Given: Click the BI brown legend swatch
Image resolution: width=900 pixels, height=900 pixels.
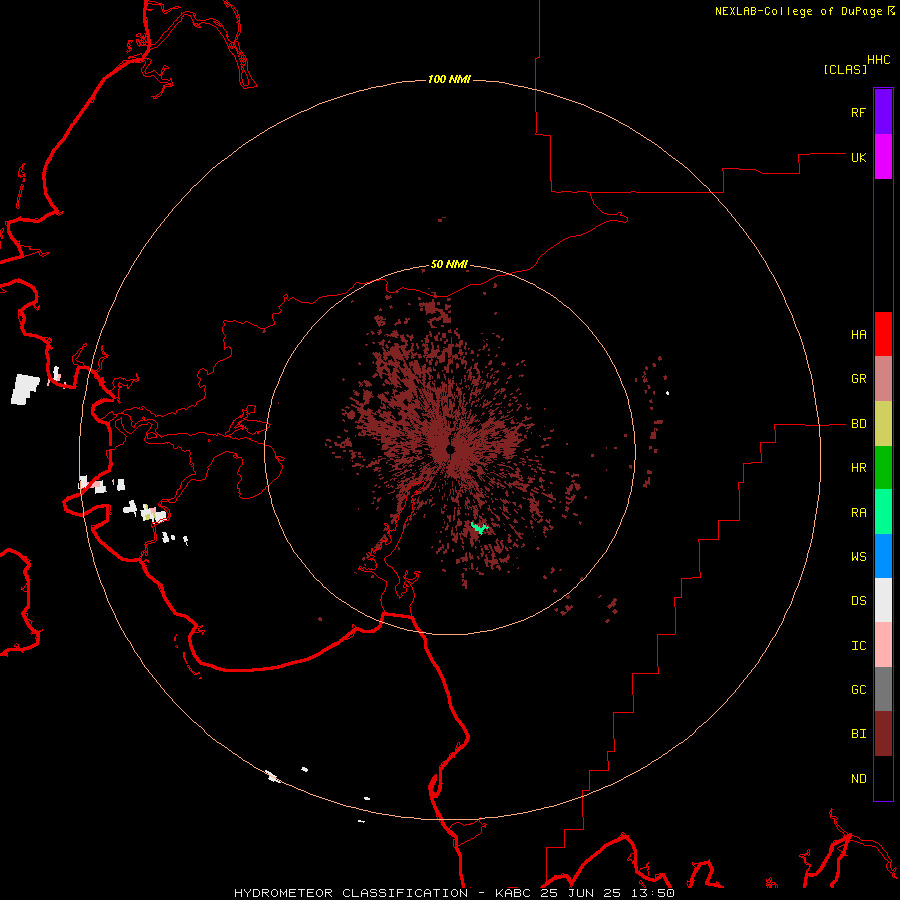Looking at the screenshot, I should (883, 734).
